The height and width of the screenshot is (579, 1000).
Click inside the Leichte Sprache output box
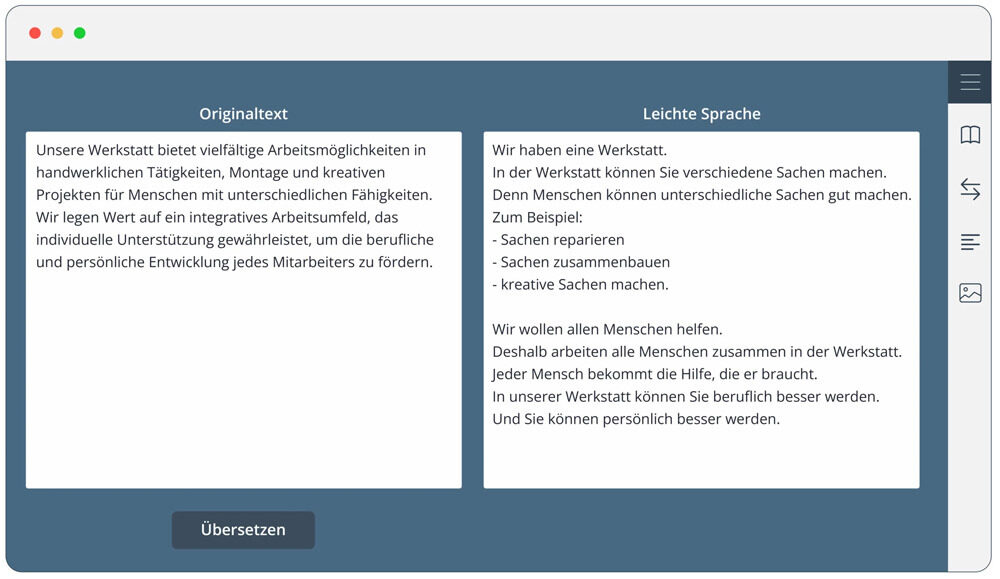pos(702,310)
